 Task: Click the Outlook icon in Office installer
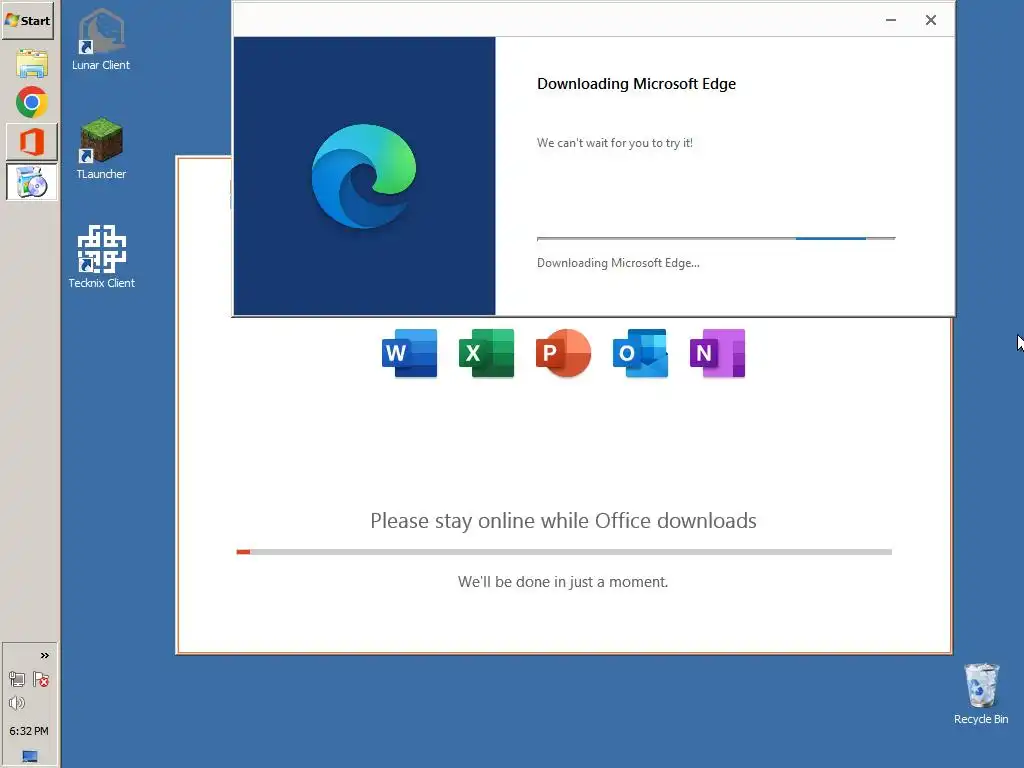[x=641, y=353]
